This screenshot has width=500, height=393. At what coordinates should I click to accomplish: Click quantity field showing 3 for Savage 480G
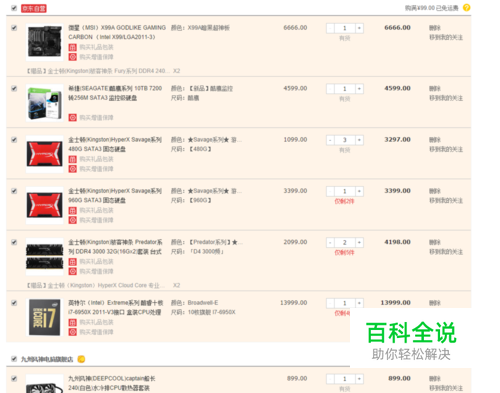click(345, 140)
